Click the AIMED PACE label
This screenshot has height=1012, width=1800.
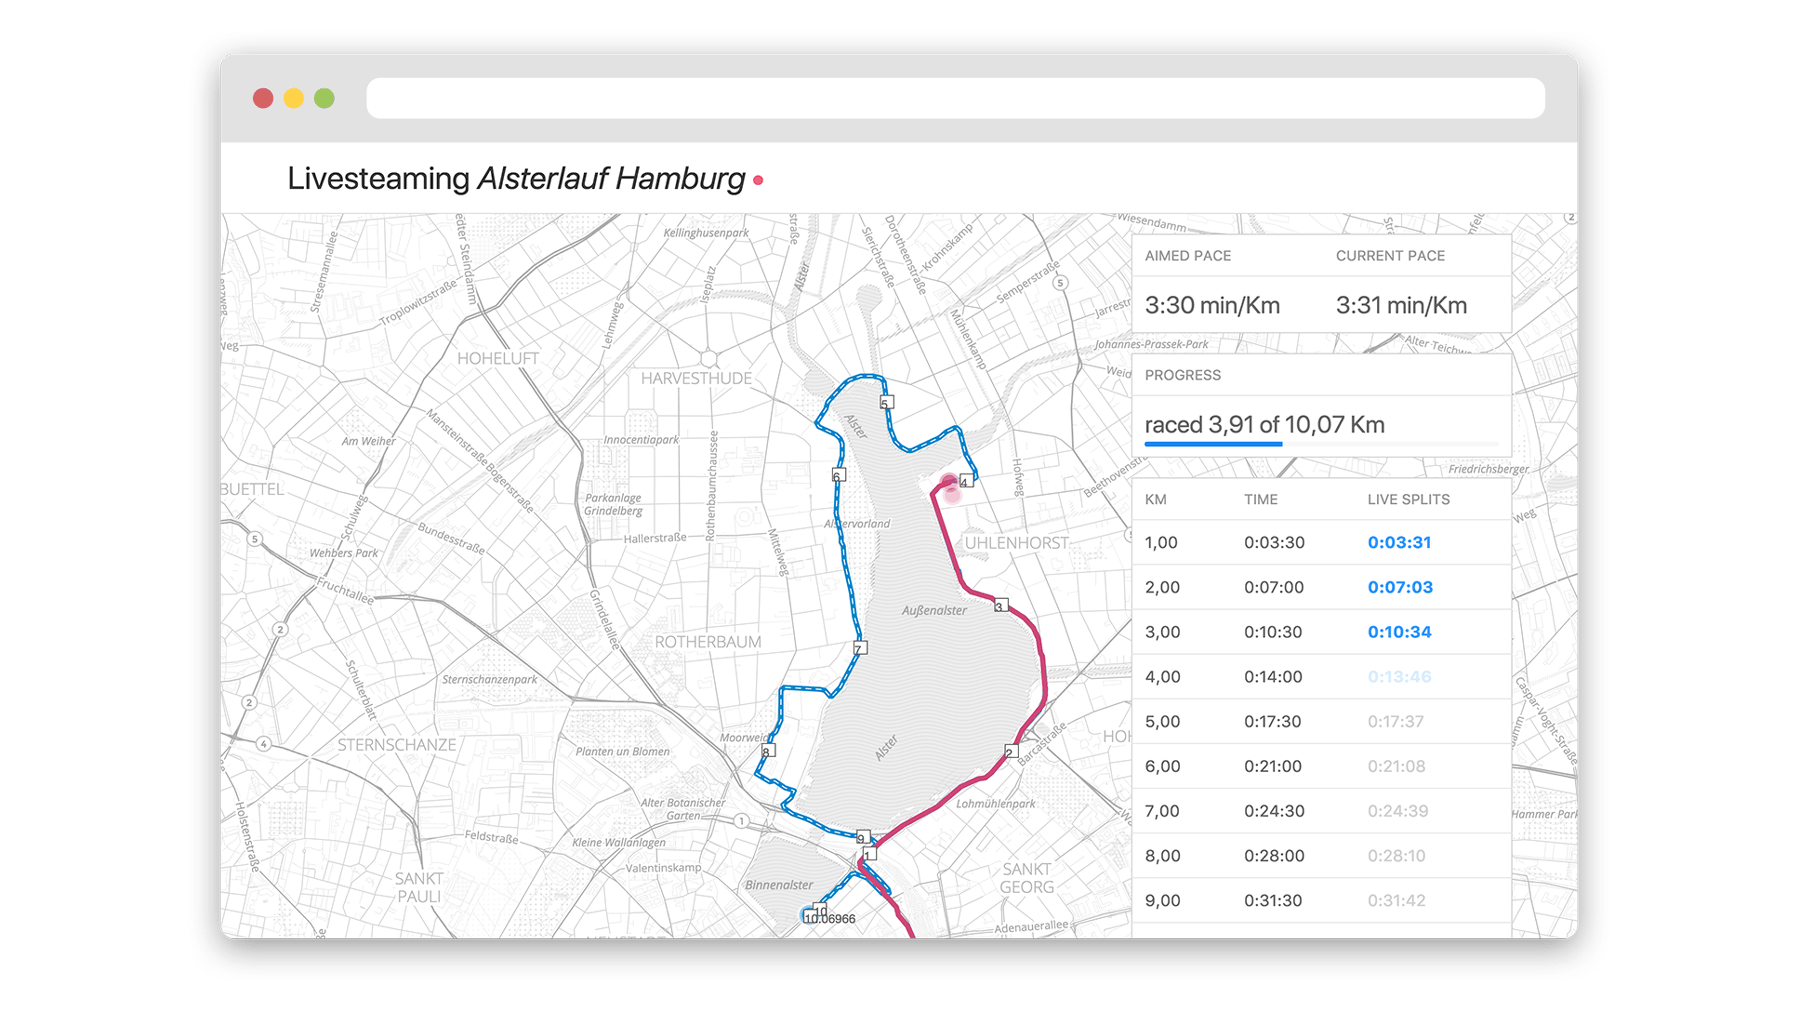pyautogui.click(x=1187, y=256)
